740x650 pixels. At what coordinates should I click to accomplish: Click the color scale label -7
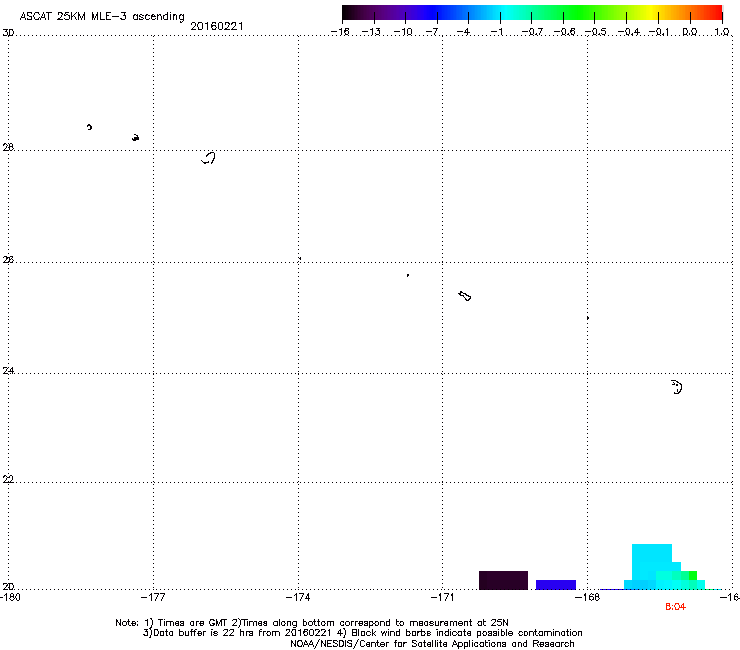pyautogui.click(x=432, y=32)
